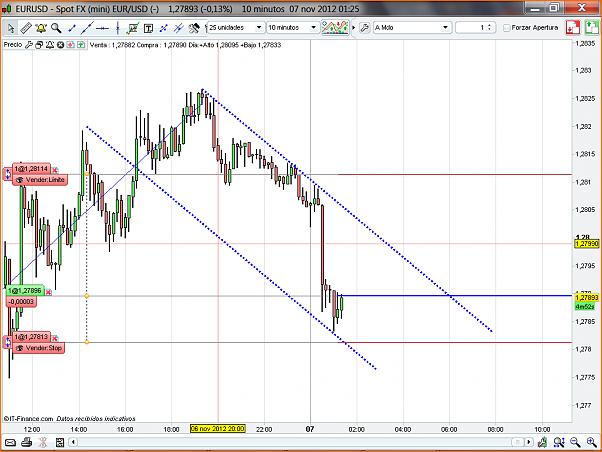Open the wrench settings beside A Mdo

click(364, 28)
